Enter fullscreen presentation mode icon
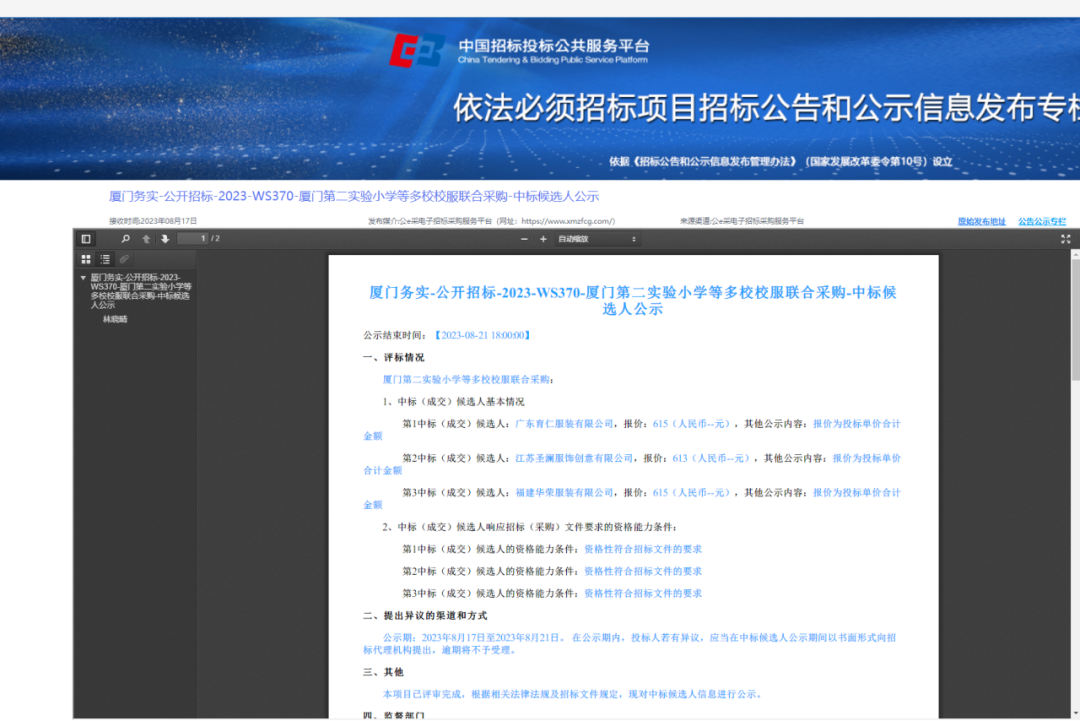Image resolution: width=1080 pixels, height=721 pixels. 1066,239
